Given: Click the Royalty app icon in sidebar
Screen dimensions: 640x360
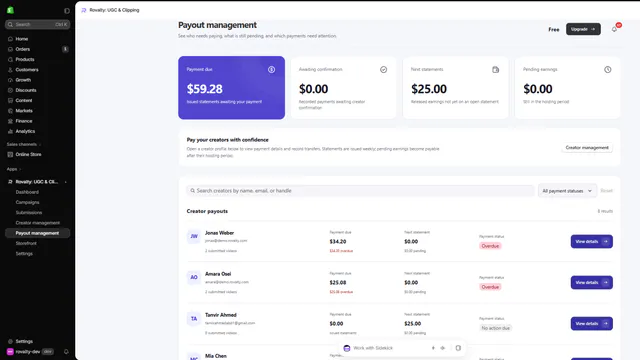Looking at the screenshot, I should tap(10, 182).
